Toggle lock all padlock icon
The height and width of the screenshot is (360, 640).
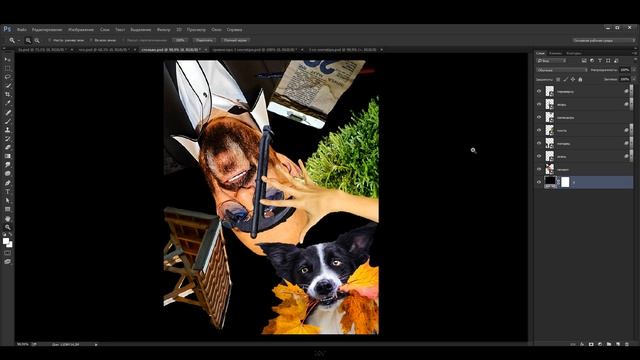[x=580, y=79]
